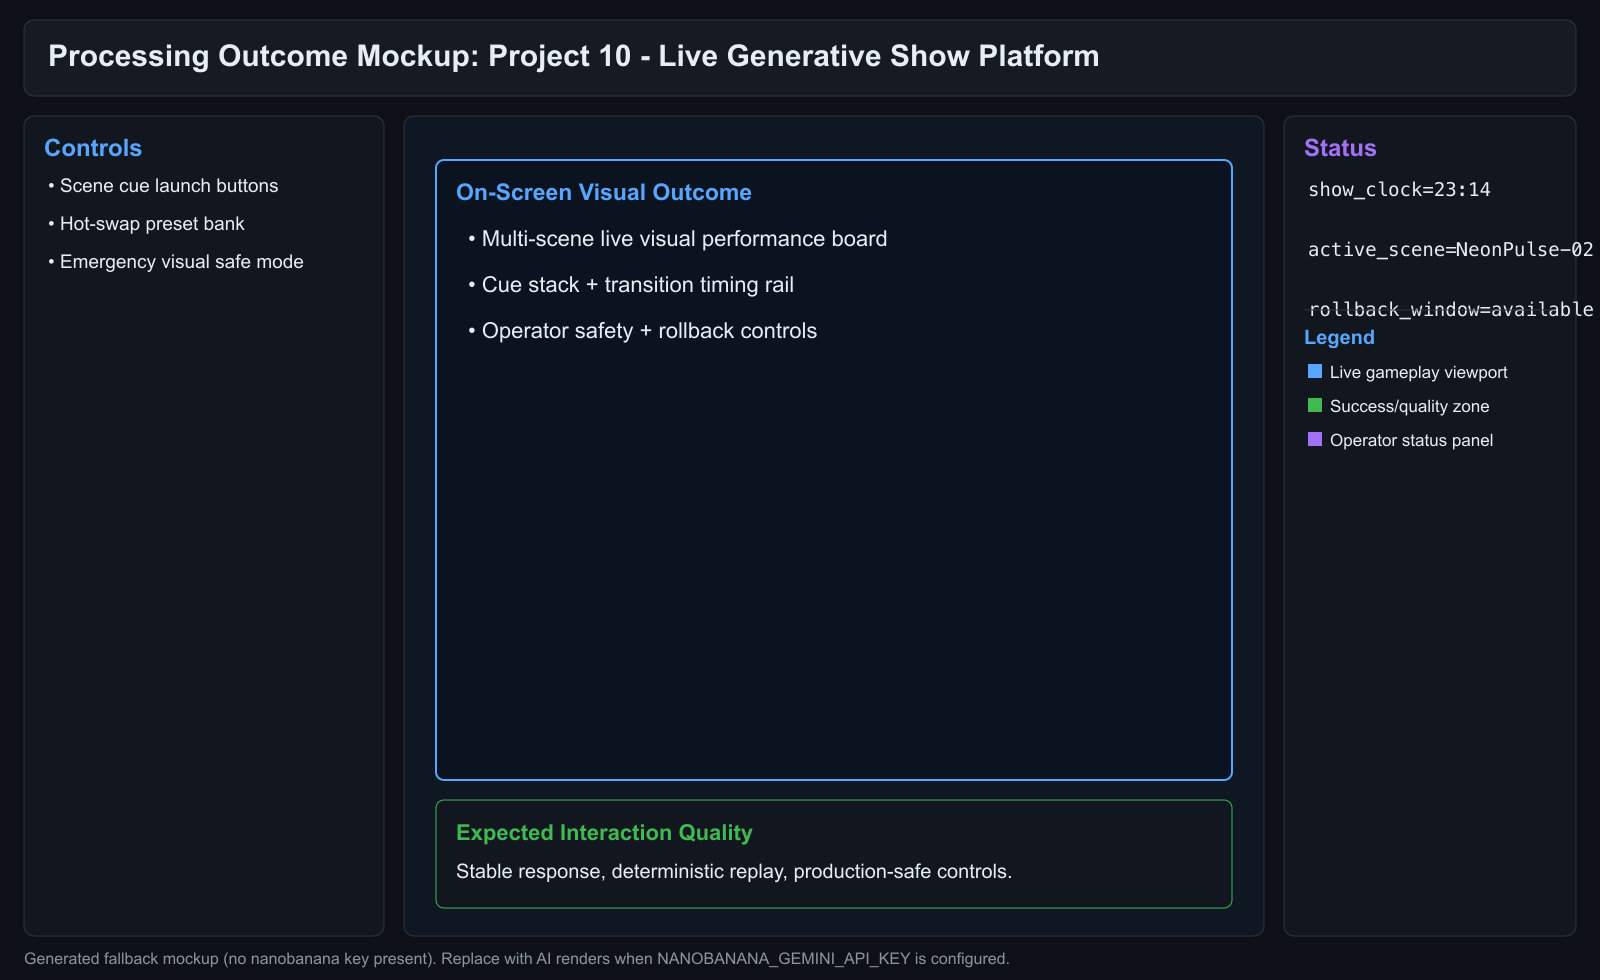The height and width of the screenshot is (980, 1600).
Task: Select the active_scene=NeonPulse-02 status line
Action: (x=1448, y=249)
